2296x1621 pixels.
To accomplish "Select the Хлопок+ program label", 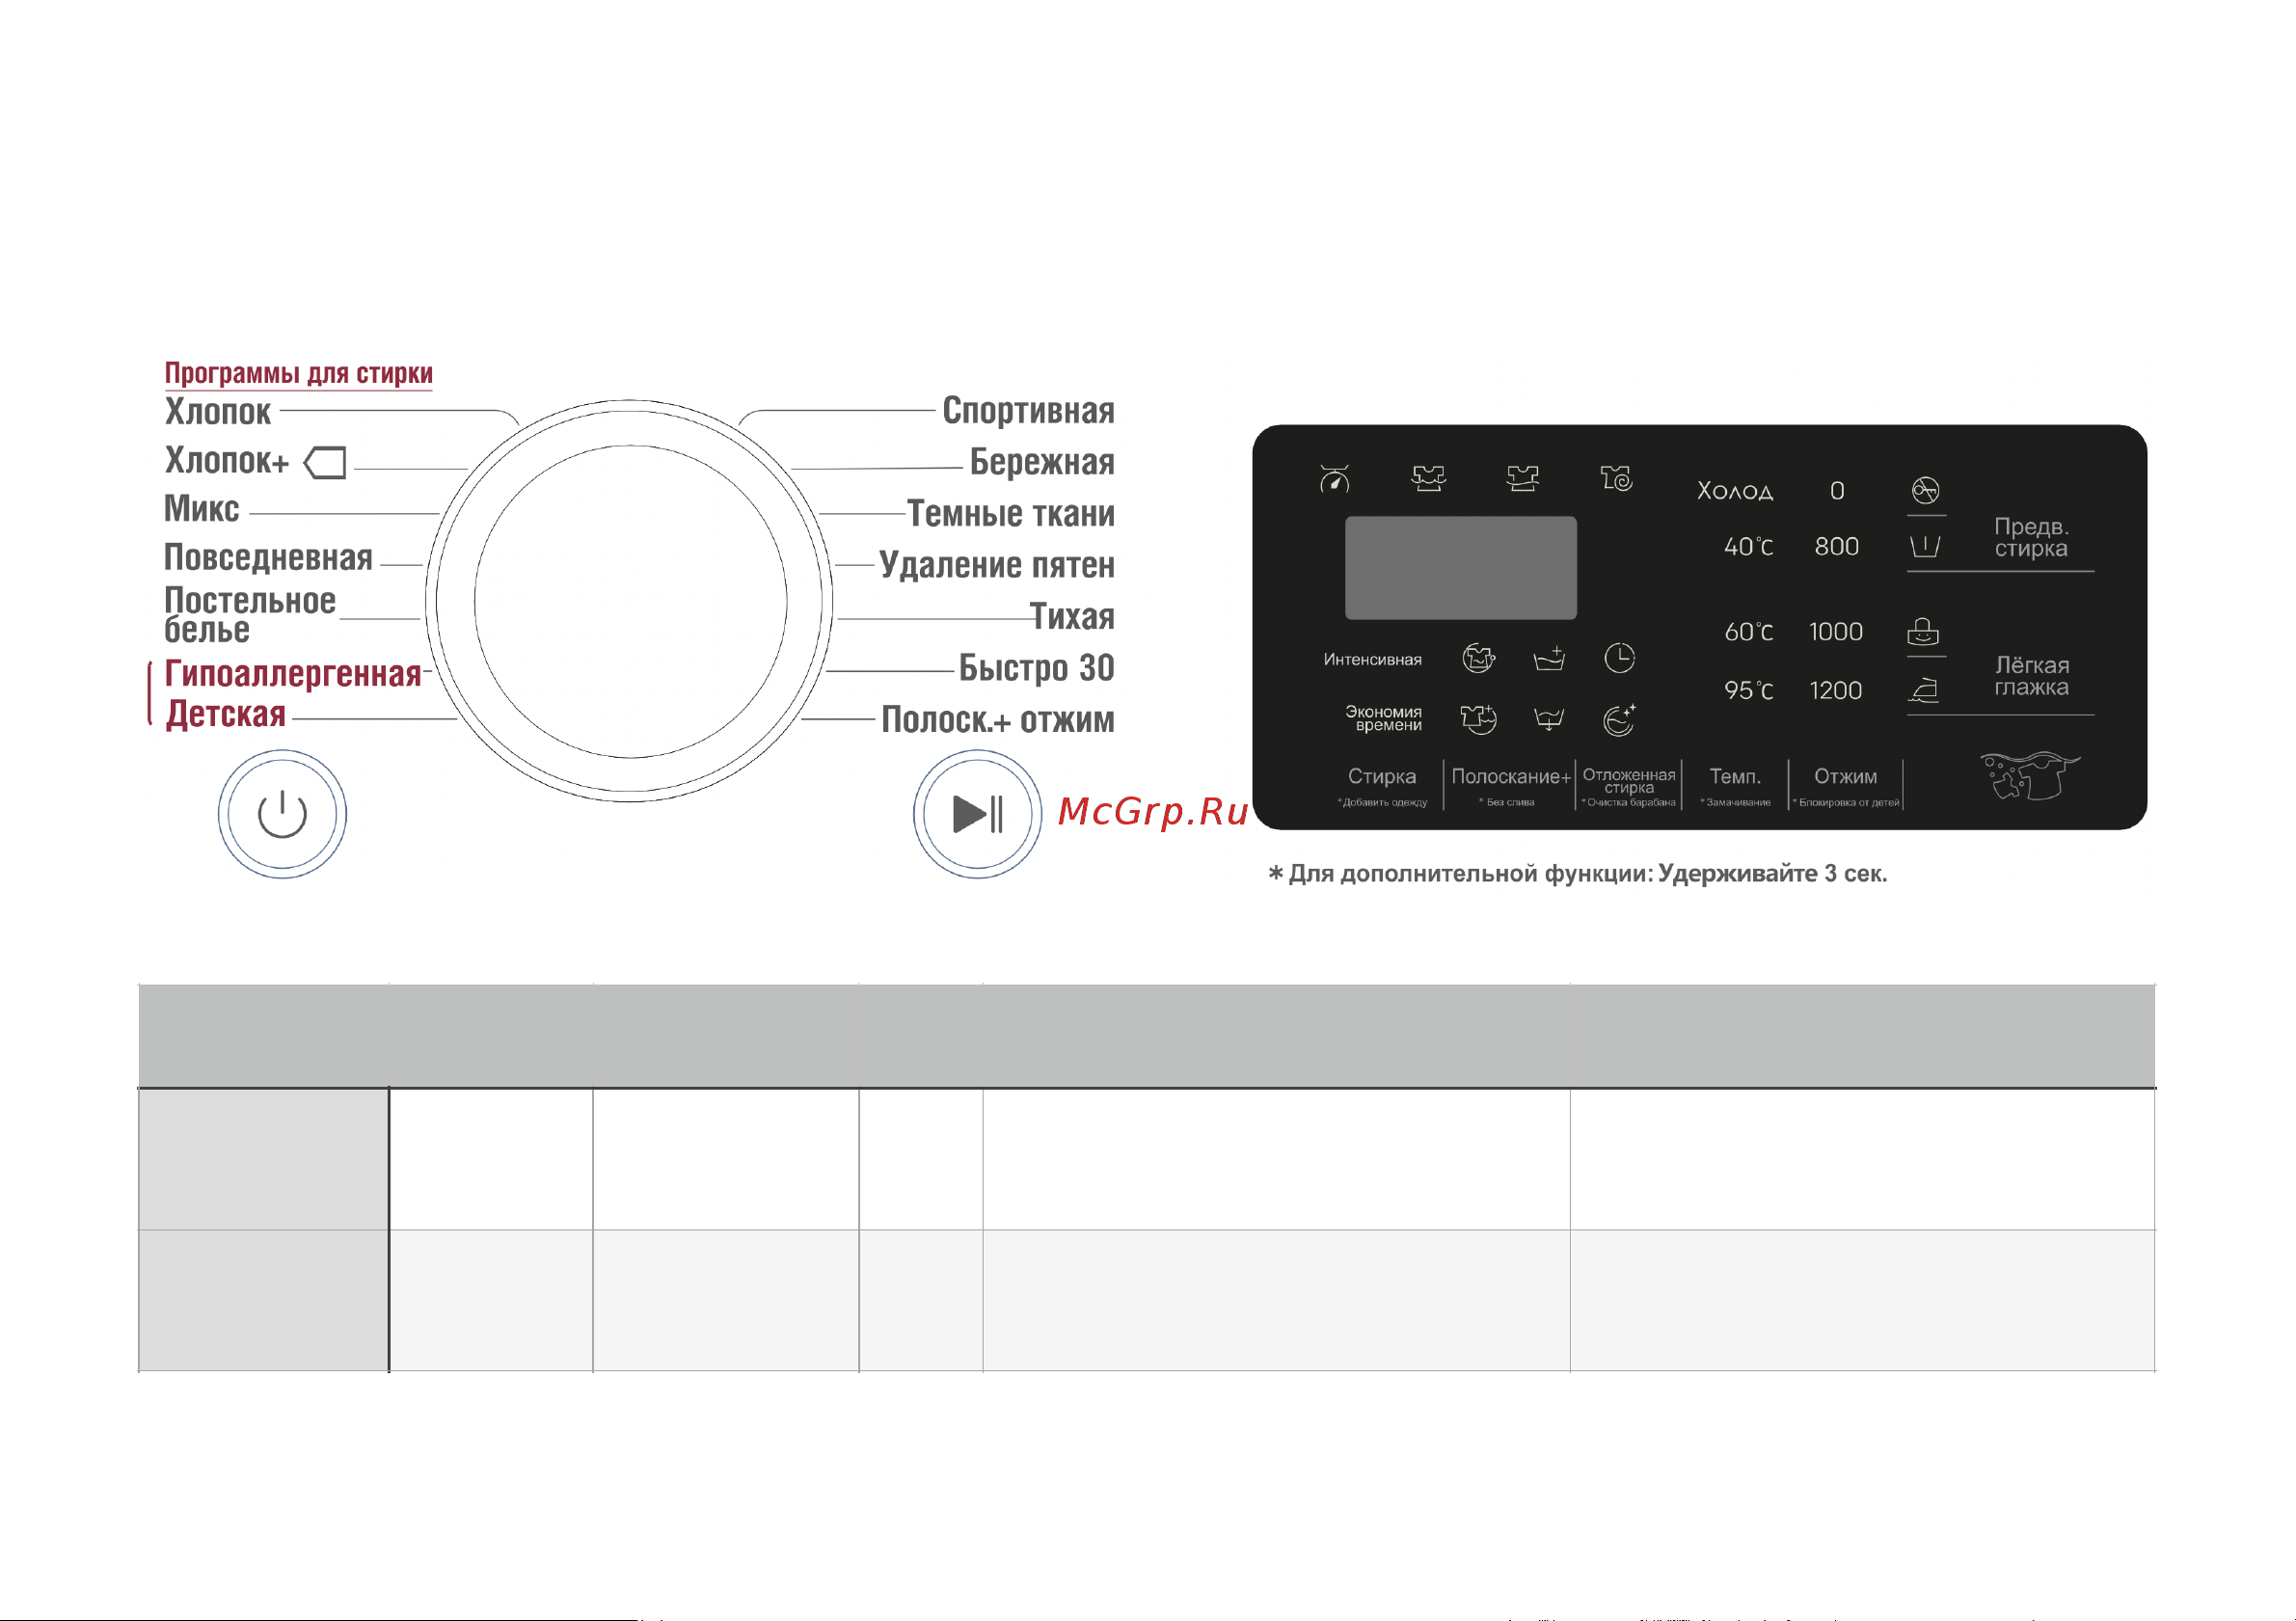I will [227, 460].
